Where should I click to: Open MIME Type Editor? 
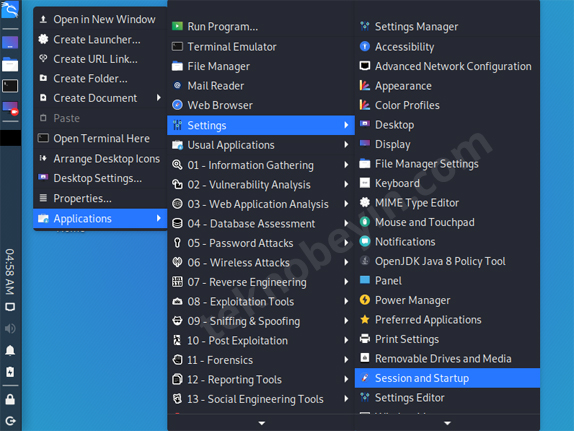(447, 203)
